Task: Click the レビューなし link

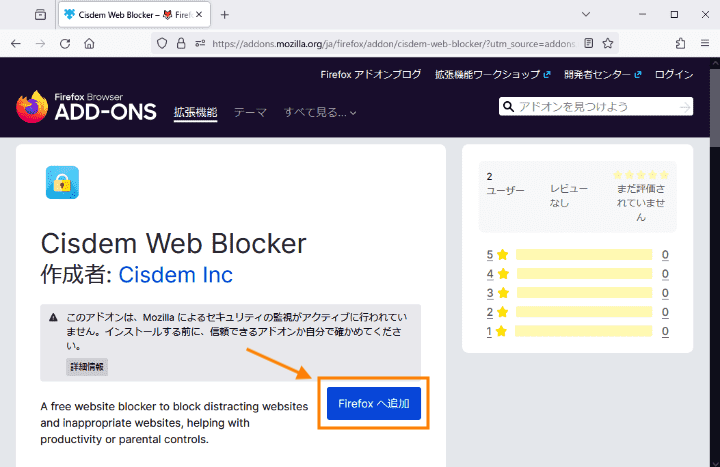Action: pos(568,196)
